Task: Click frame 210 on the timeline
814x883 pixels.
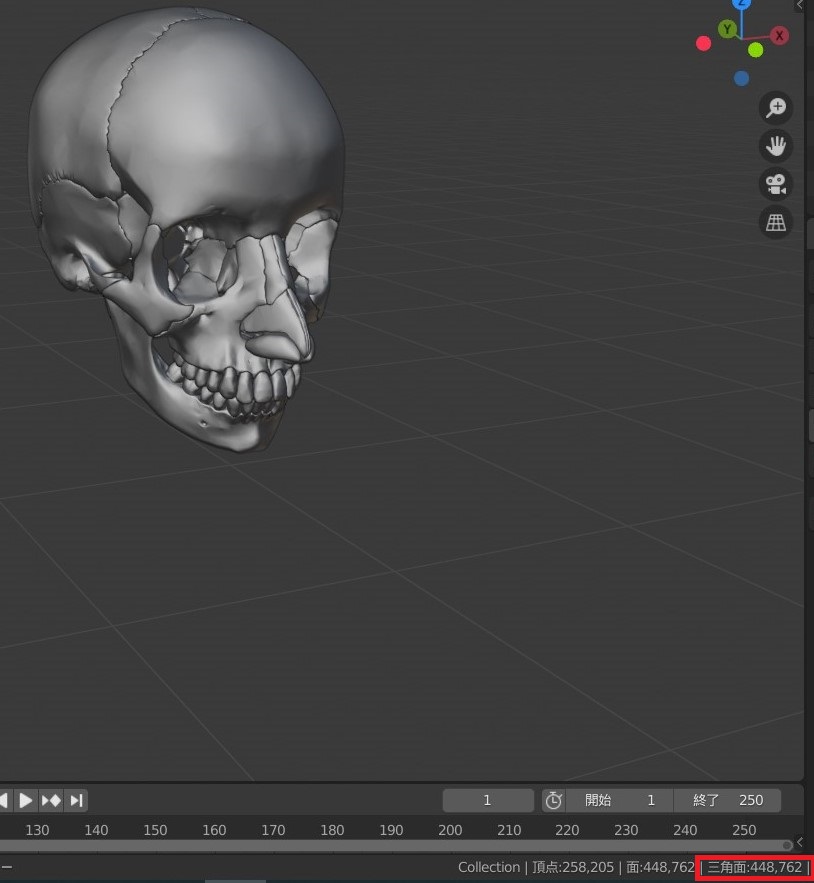Action: [509, 830]
